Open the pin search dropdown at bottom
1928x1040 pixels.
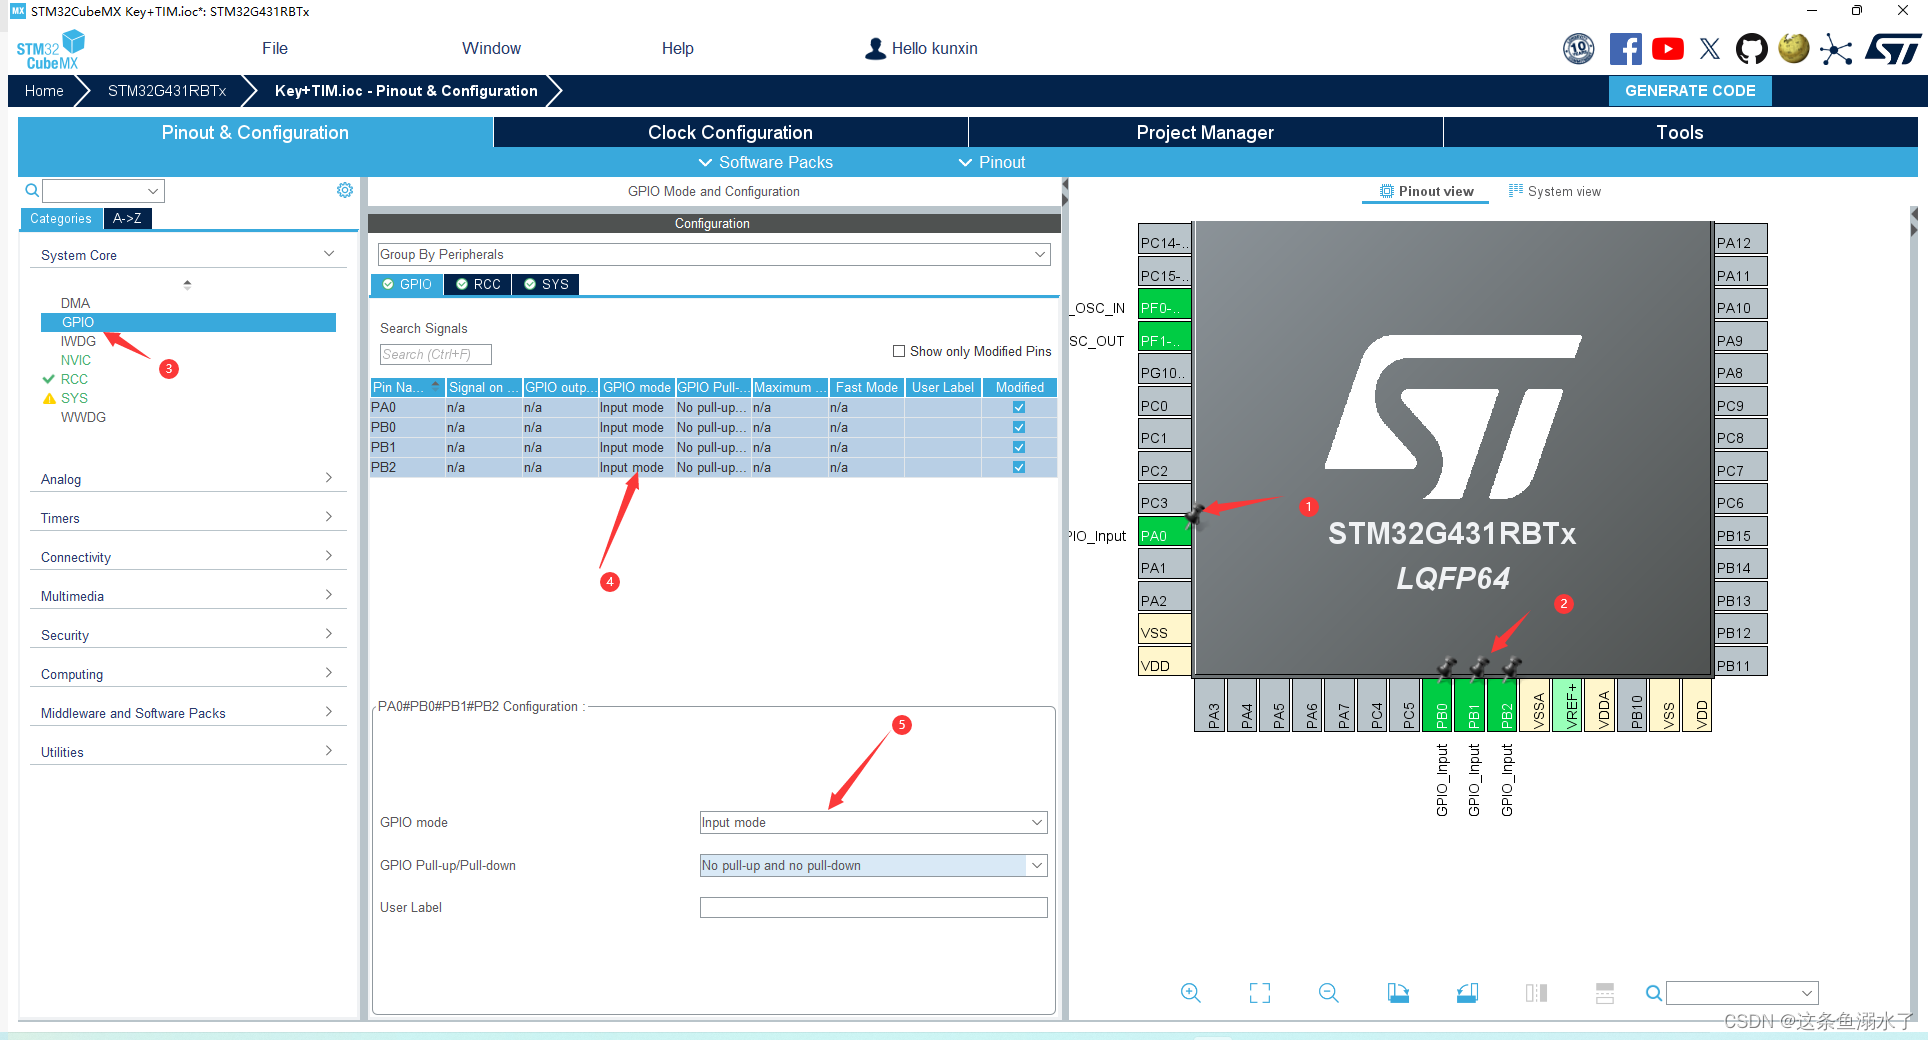[x=1742, y=993]
